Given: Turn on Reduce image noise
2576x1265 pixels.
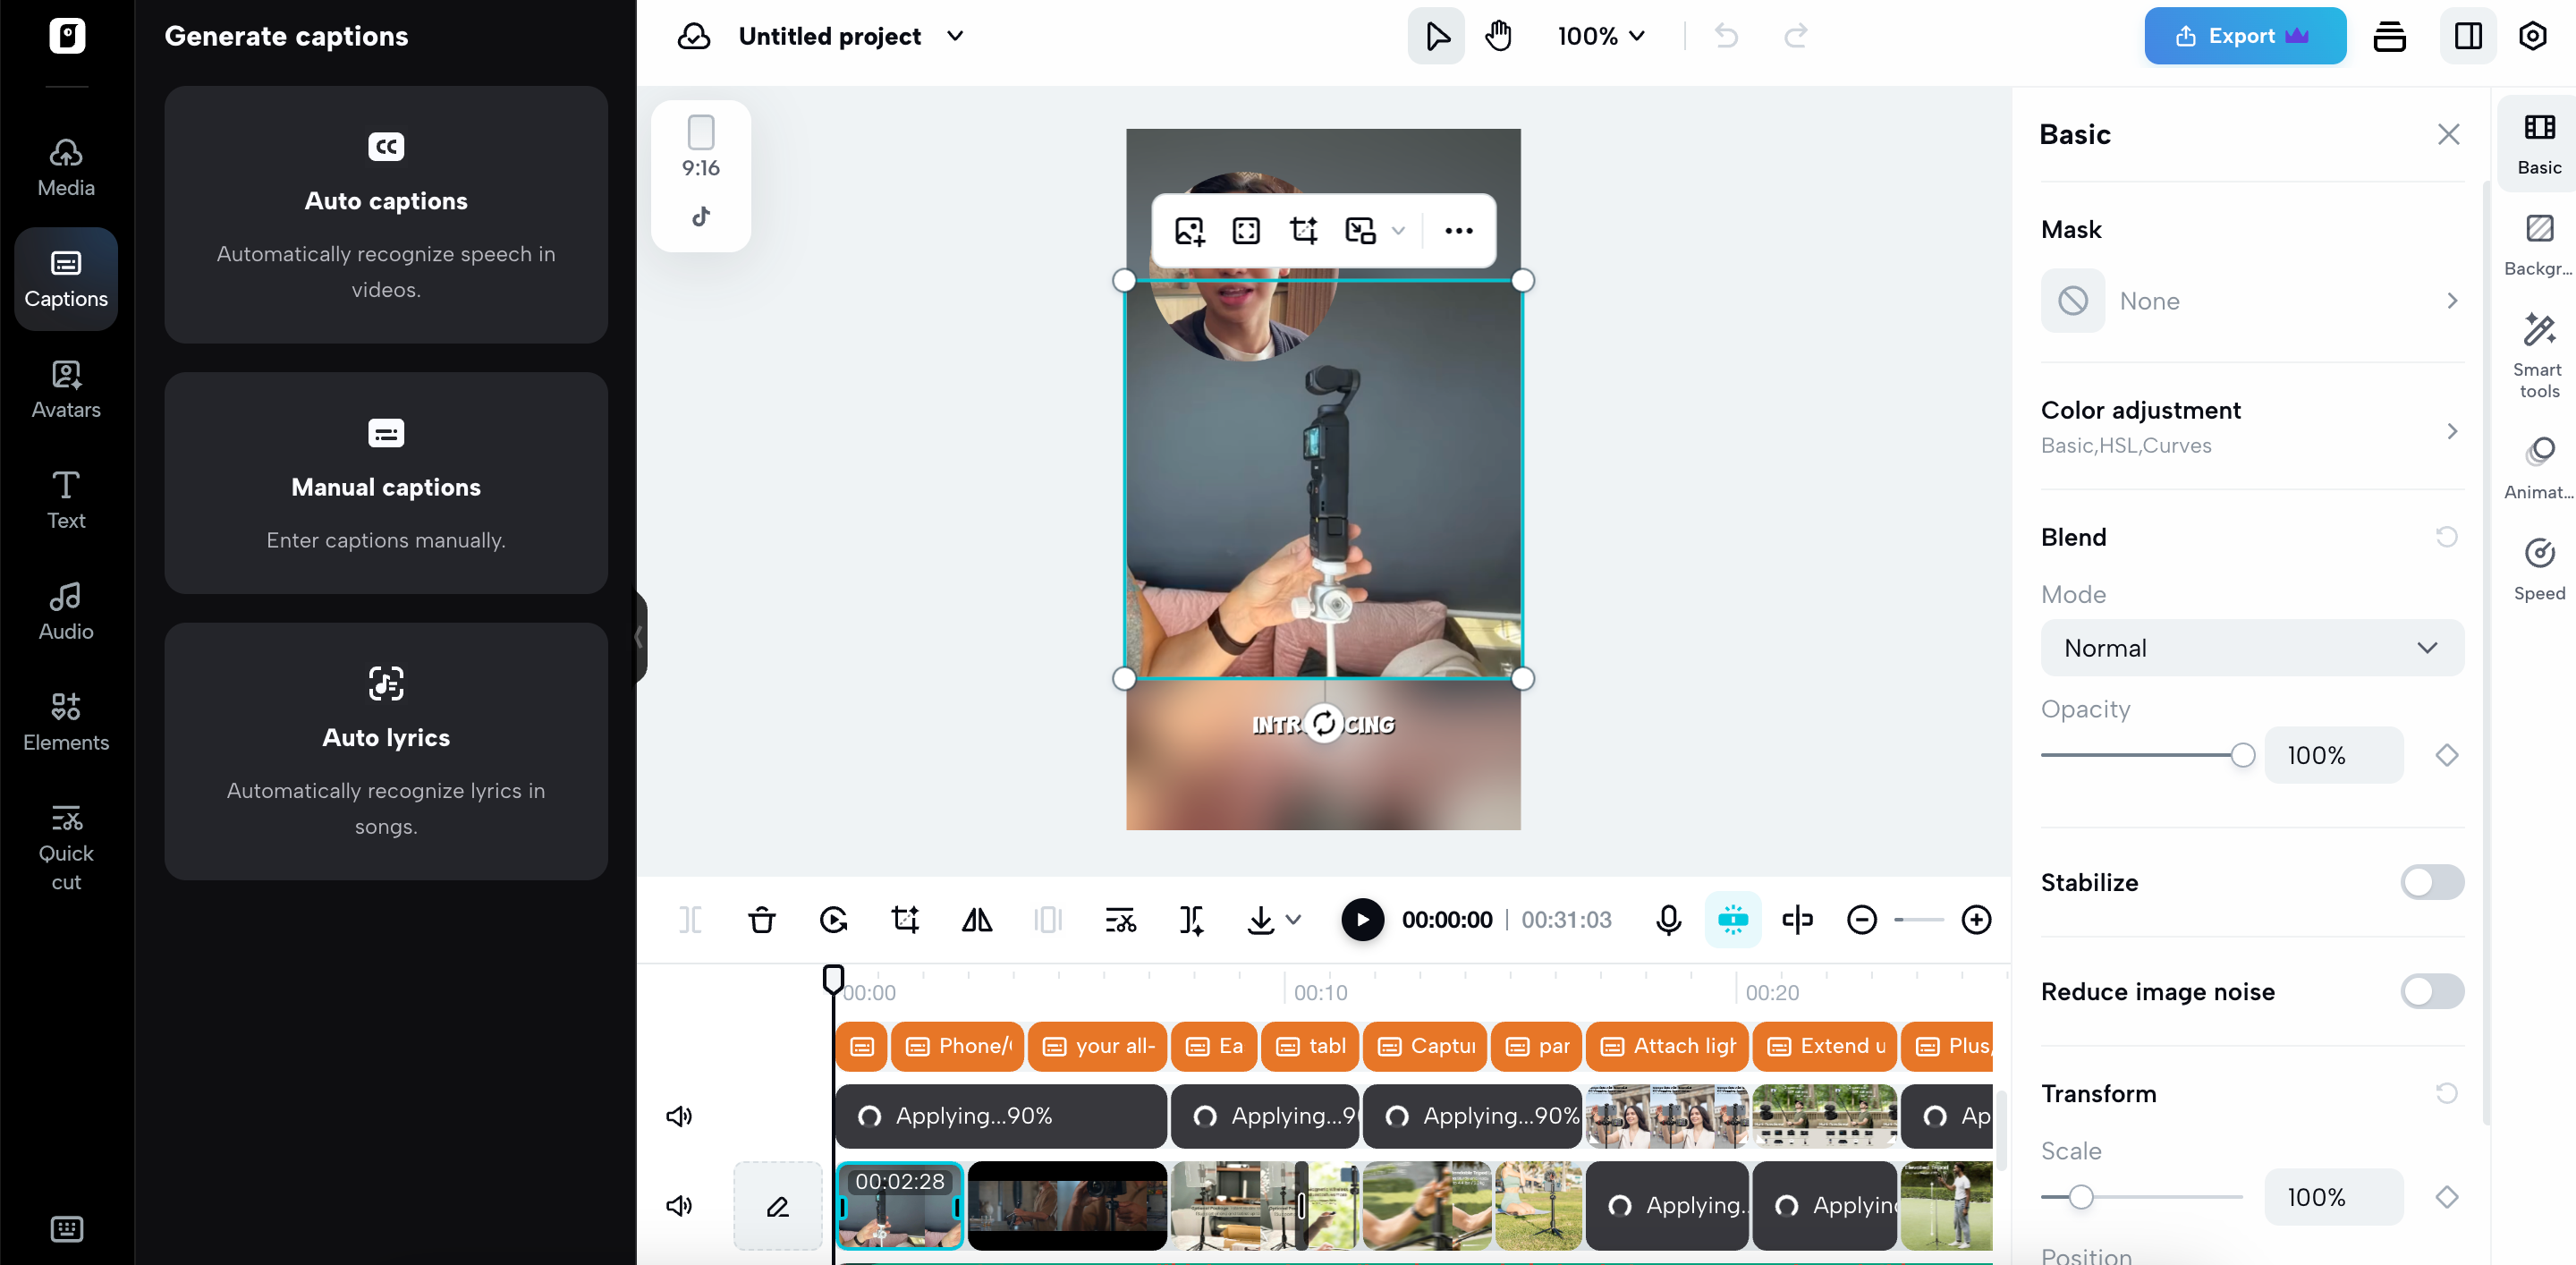Looking at the screenshot, I should coord(2430,992).
